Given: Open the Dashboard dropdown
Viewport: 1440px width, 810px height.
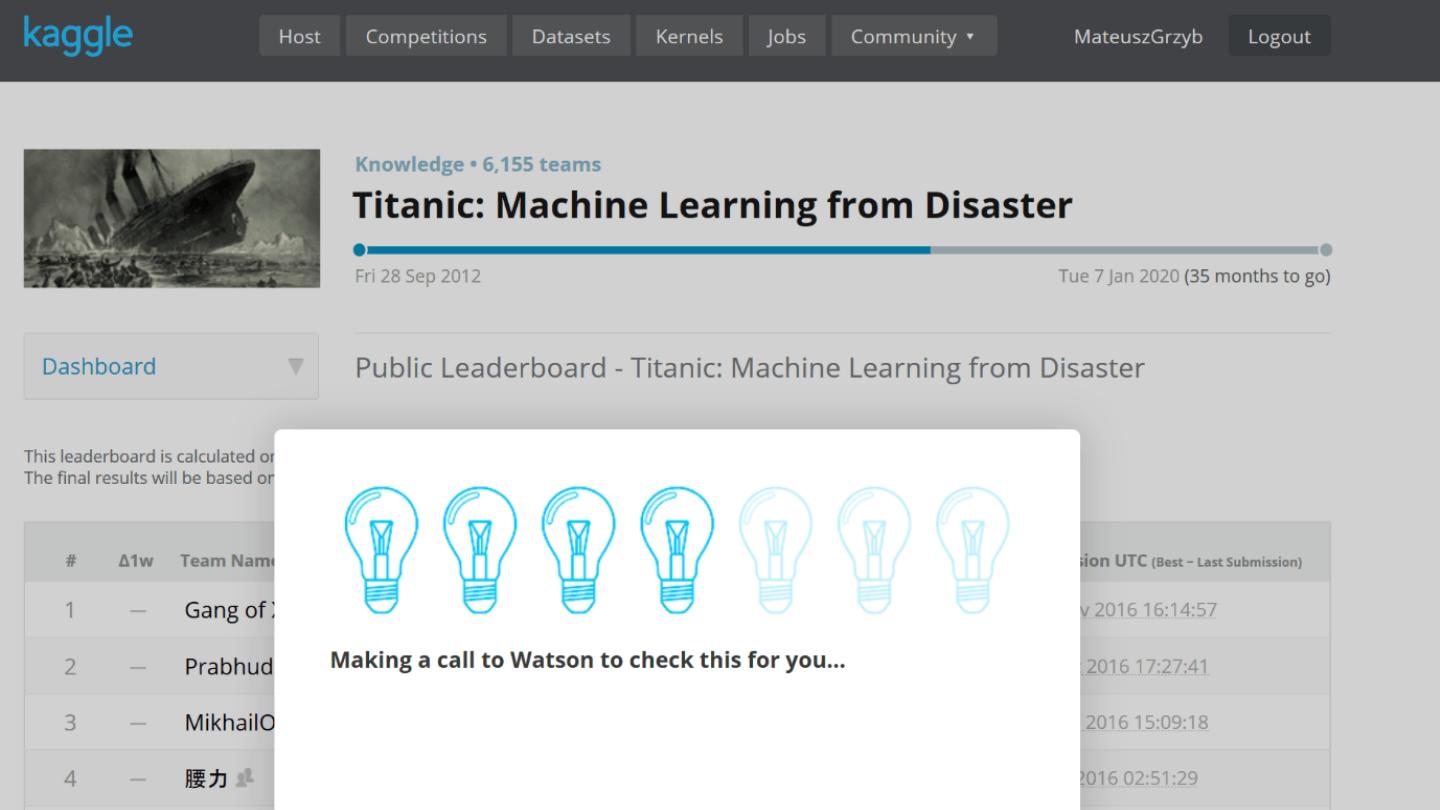Looking at the screenshot, I should tap(171, 366).
